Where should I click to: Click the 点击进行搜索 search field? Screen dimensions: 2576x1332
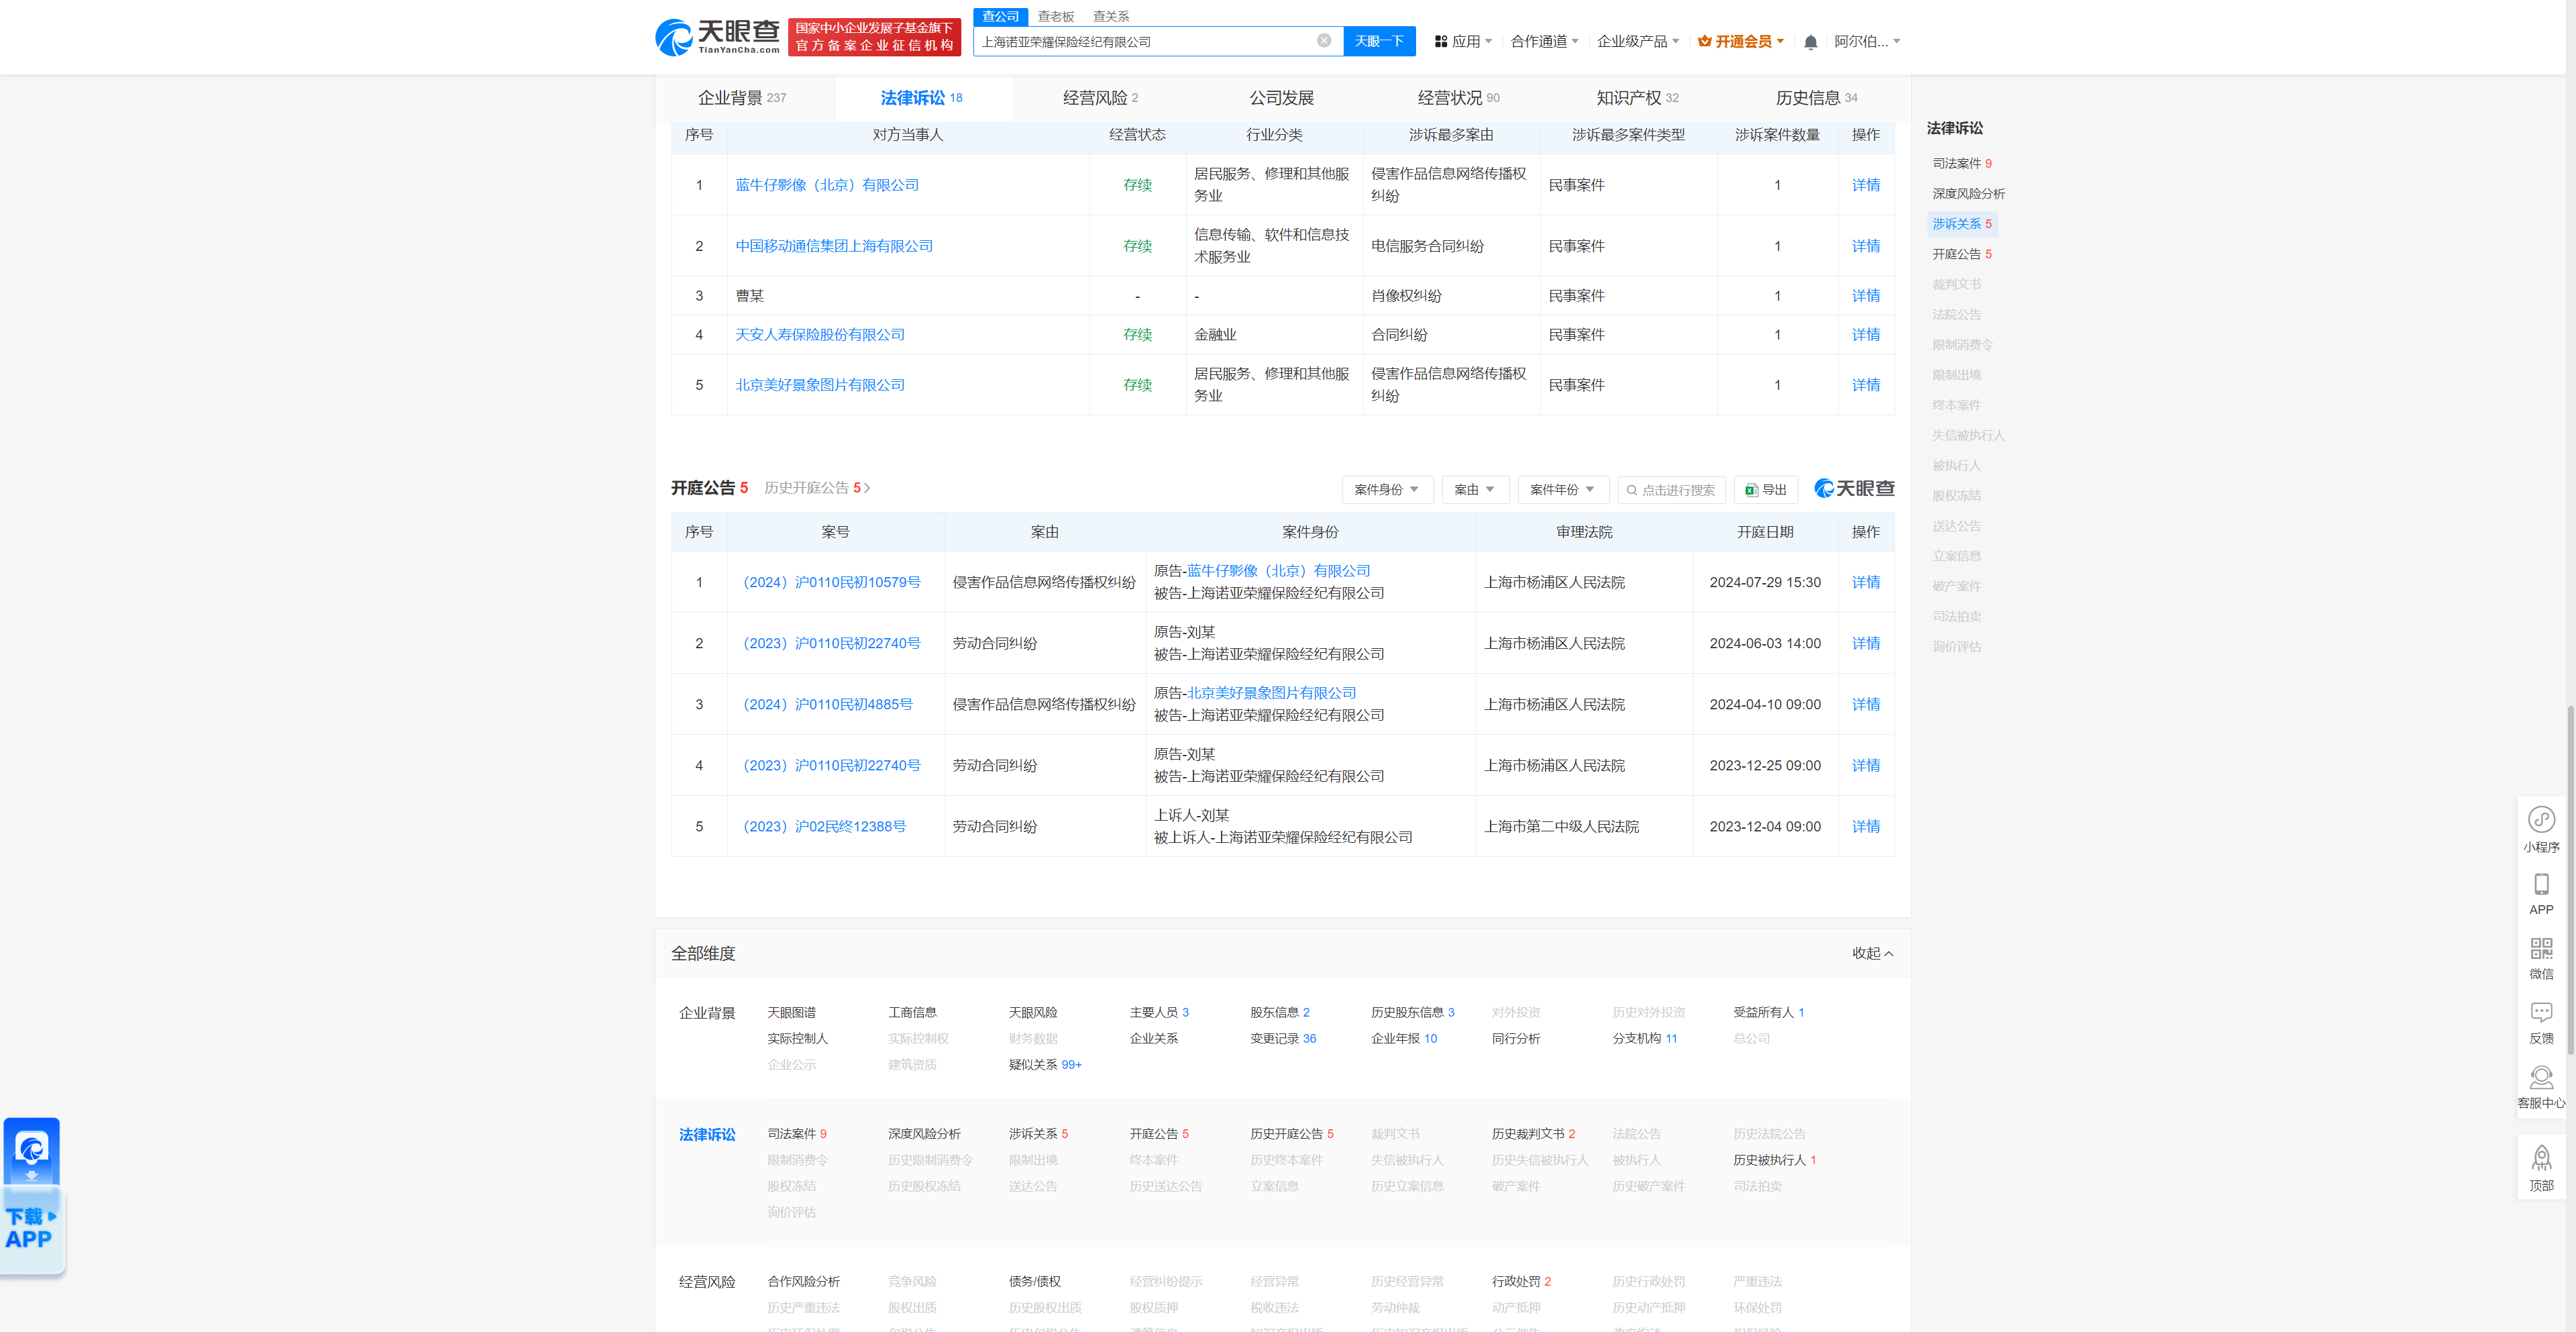pyautogui.click(x=1671, y=490)
